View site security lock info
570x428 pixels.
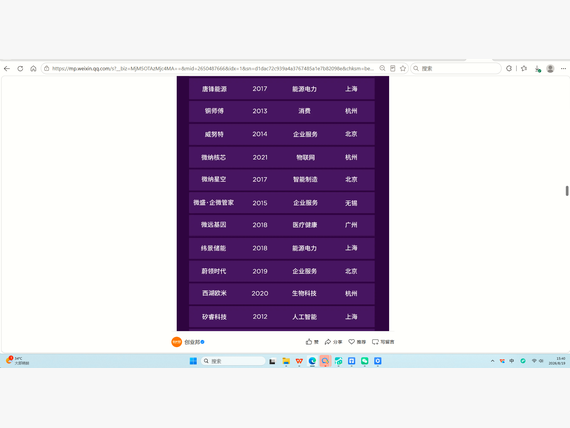(47, 68)
